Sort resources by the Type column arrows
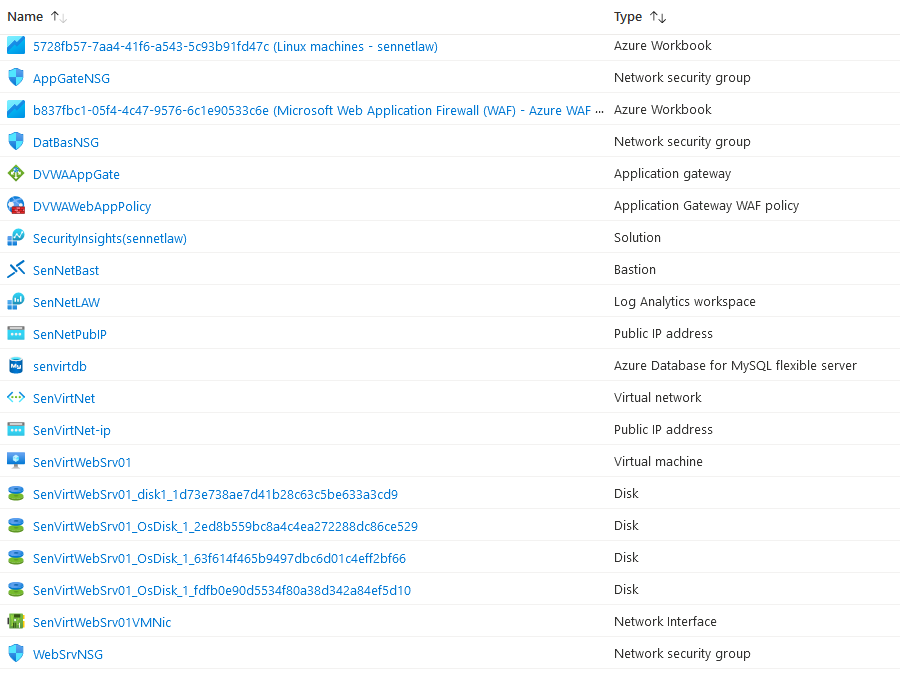The image size is (900, 680). tap(657, 17)
